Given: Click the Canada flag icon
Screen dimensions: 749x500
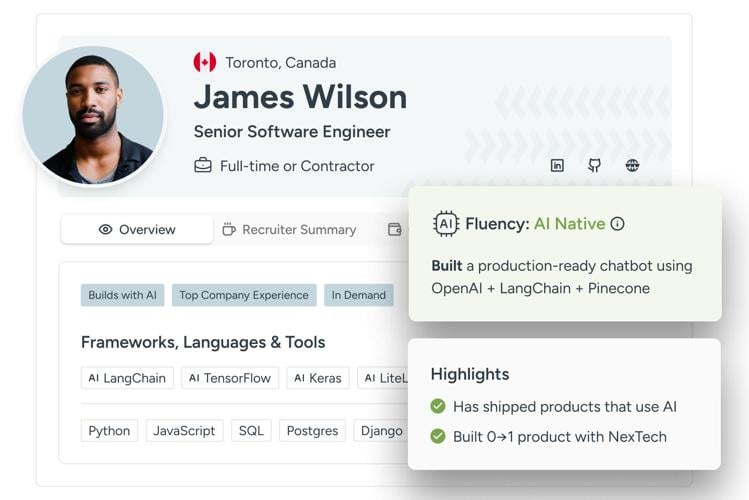Looking at the screenshot, I should click(x=205, y=62).
